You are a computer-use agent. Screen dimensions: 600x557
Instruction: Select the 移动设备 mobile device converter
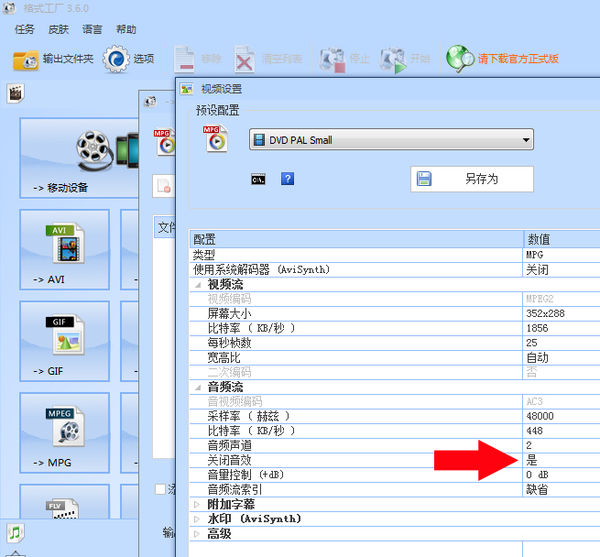[79, 158]
